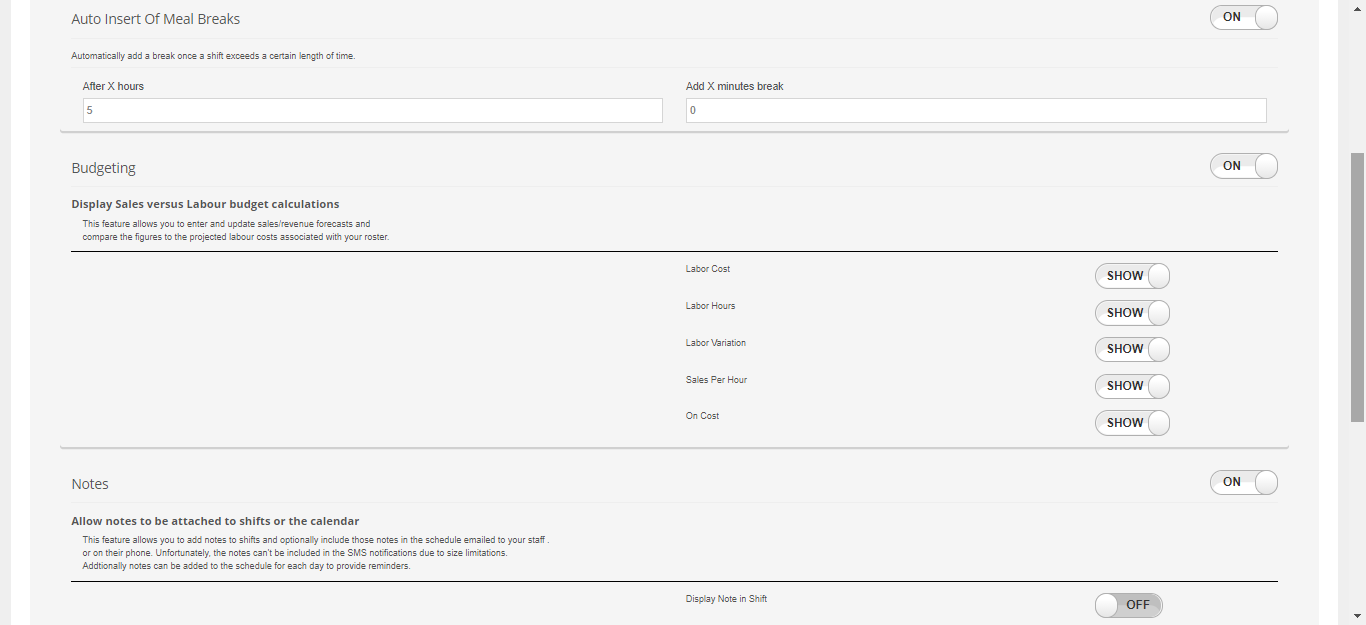Select the 'Auto Insert Of Meal Breaks' heading
Image resolution: width=1366 pixels, height=625 pixels.
tap(156, 19)
